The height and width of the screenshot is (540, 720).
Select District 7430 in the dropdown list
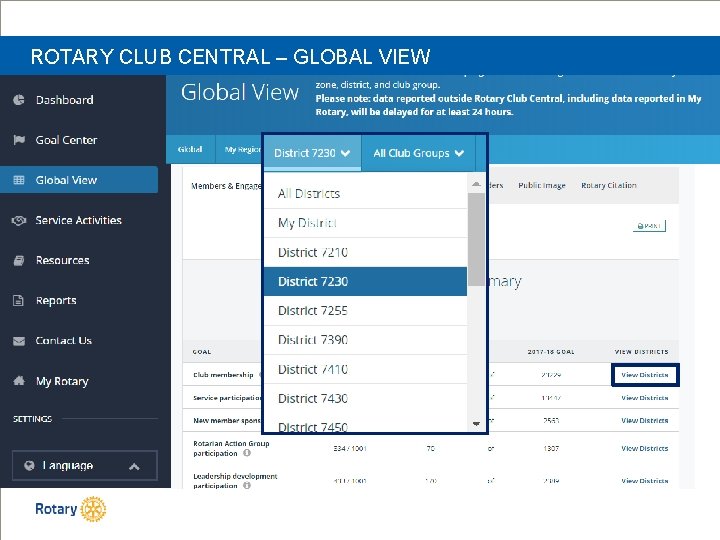tap(366, 399)
